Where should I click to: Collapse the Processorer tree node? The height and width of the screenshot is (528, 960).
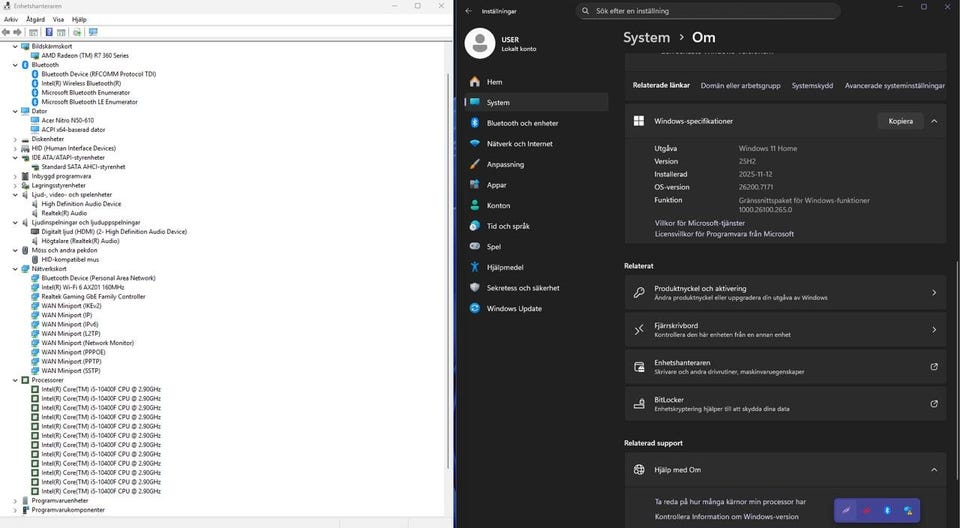pos(15,381)
